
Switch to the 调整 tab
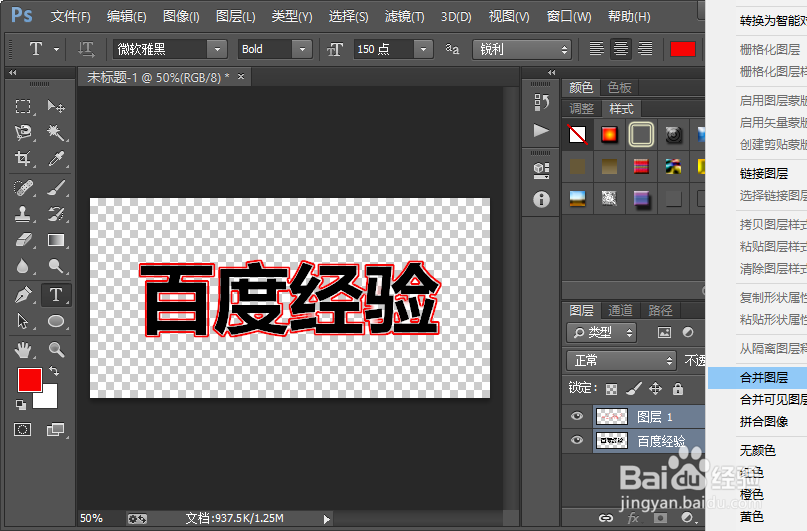[x=582, y=109]
